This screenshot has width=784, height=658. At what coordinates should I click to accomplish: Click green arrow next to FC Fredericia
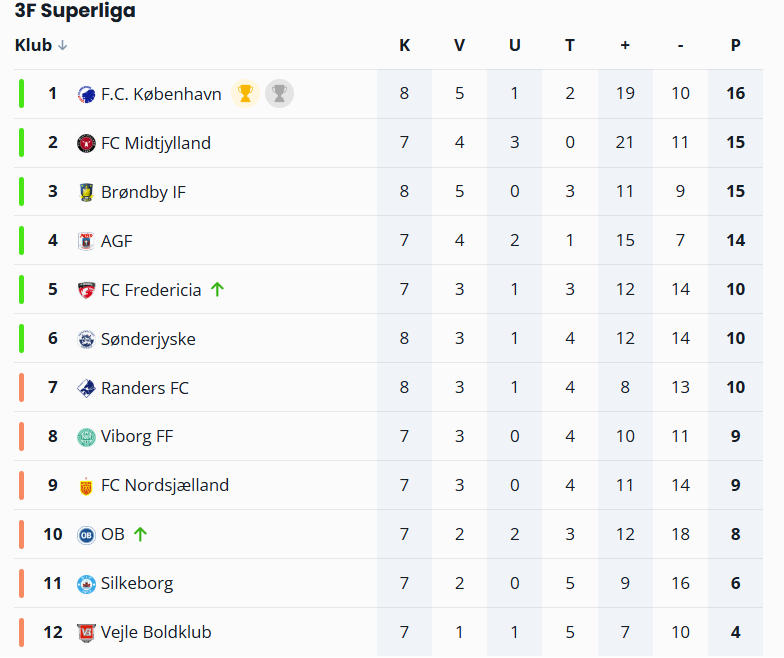point(217,290)
